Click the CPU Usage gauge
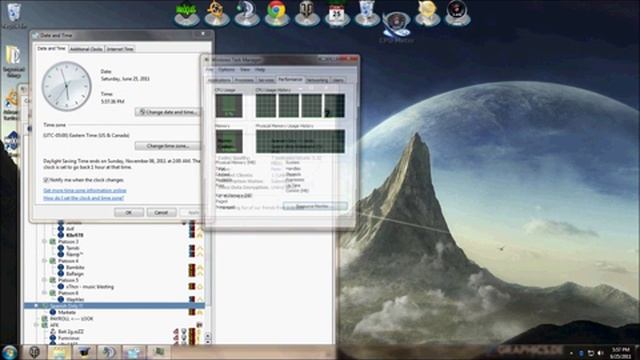This screenshot has width=640, height=360. click(229, 106)
